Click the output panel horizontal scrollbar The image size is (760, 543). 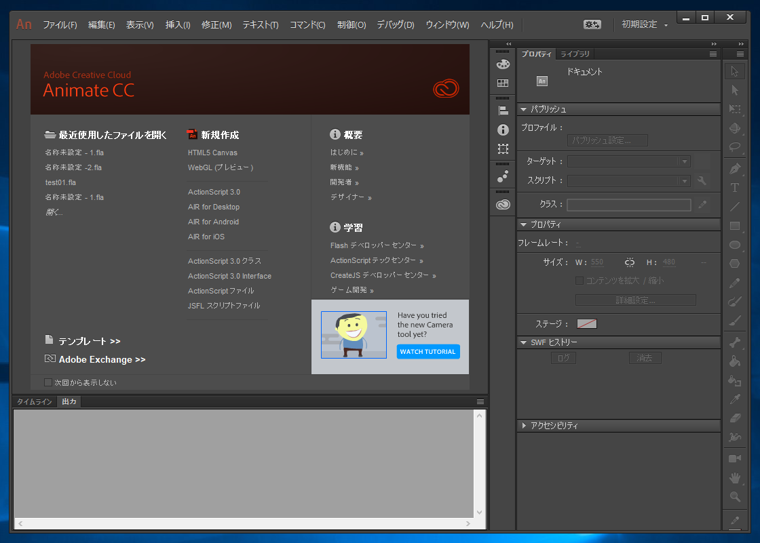tap(244, 523)
